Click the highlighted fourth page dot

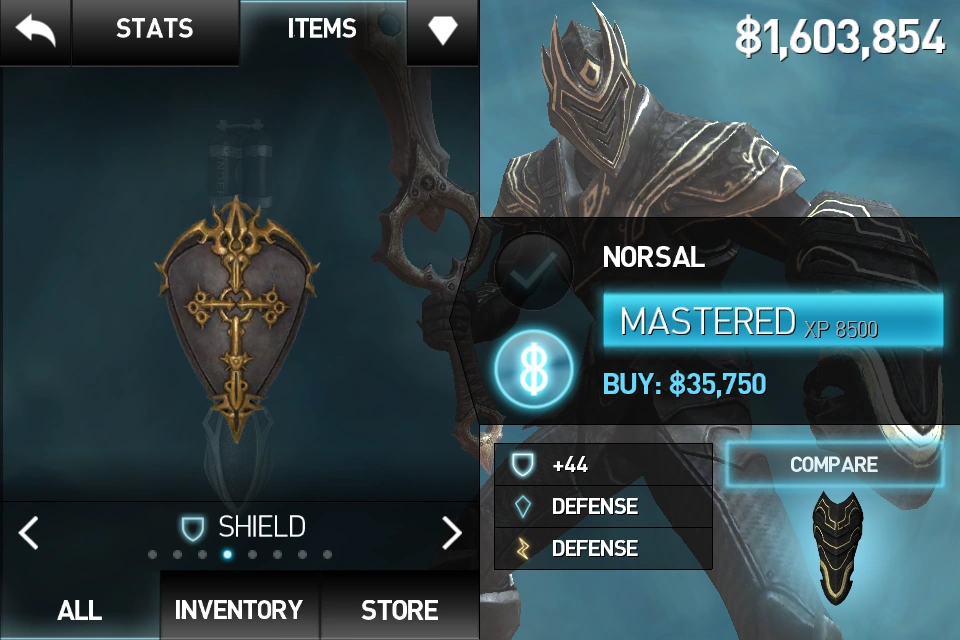pos(227,554)
